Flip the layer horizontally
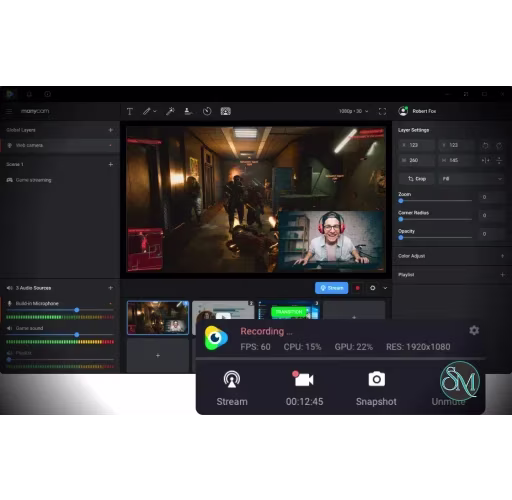512x500 pixels. point(485,160)
